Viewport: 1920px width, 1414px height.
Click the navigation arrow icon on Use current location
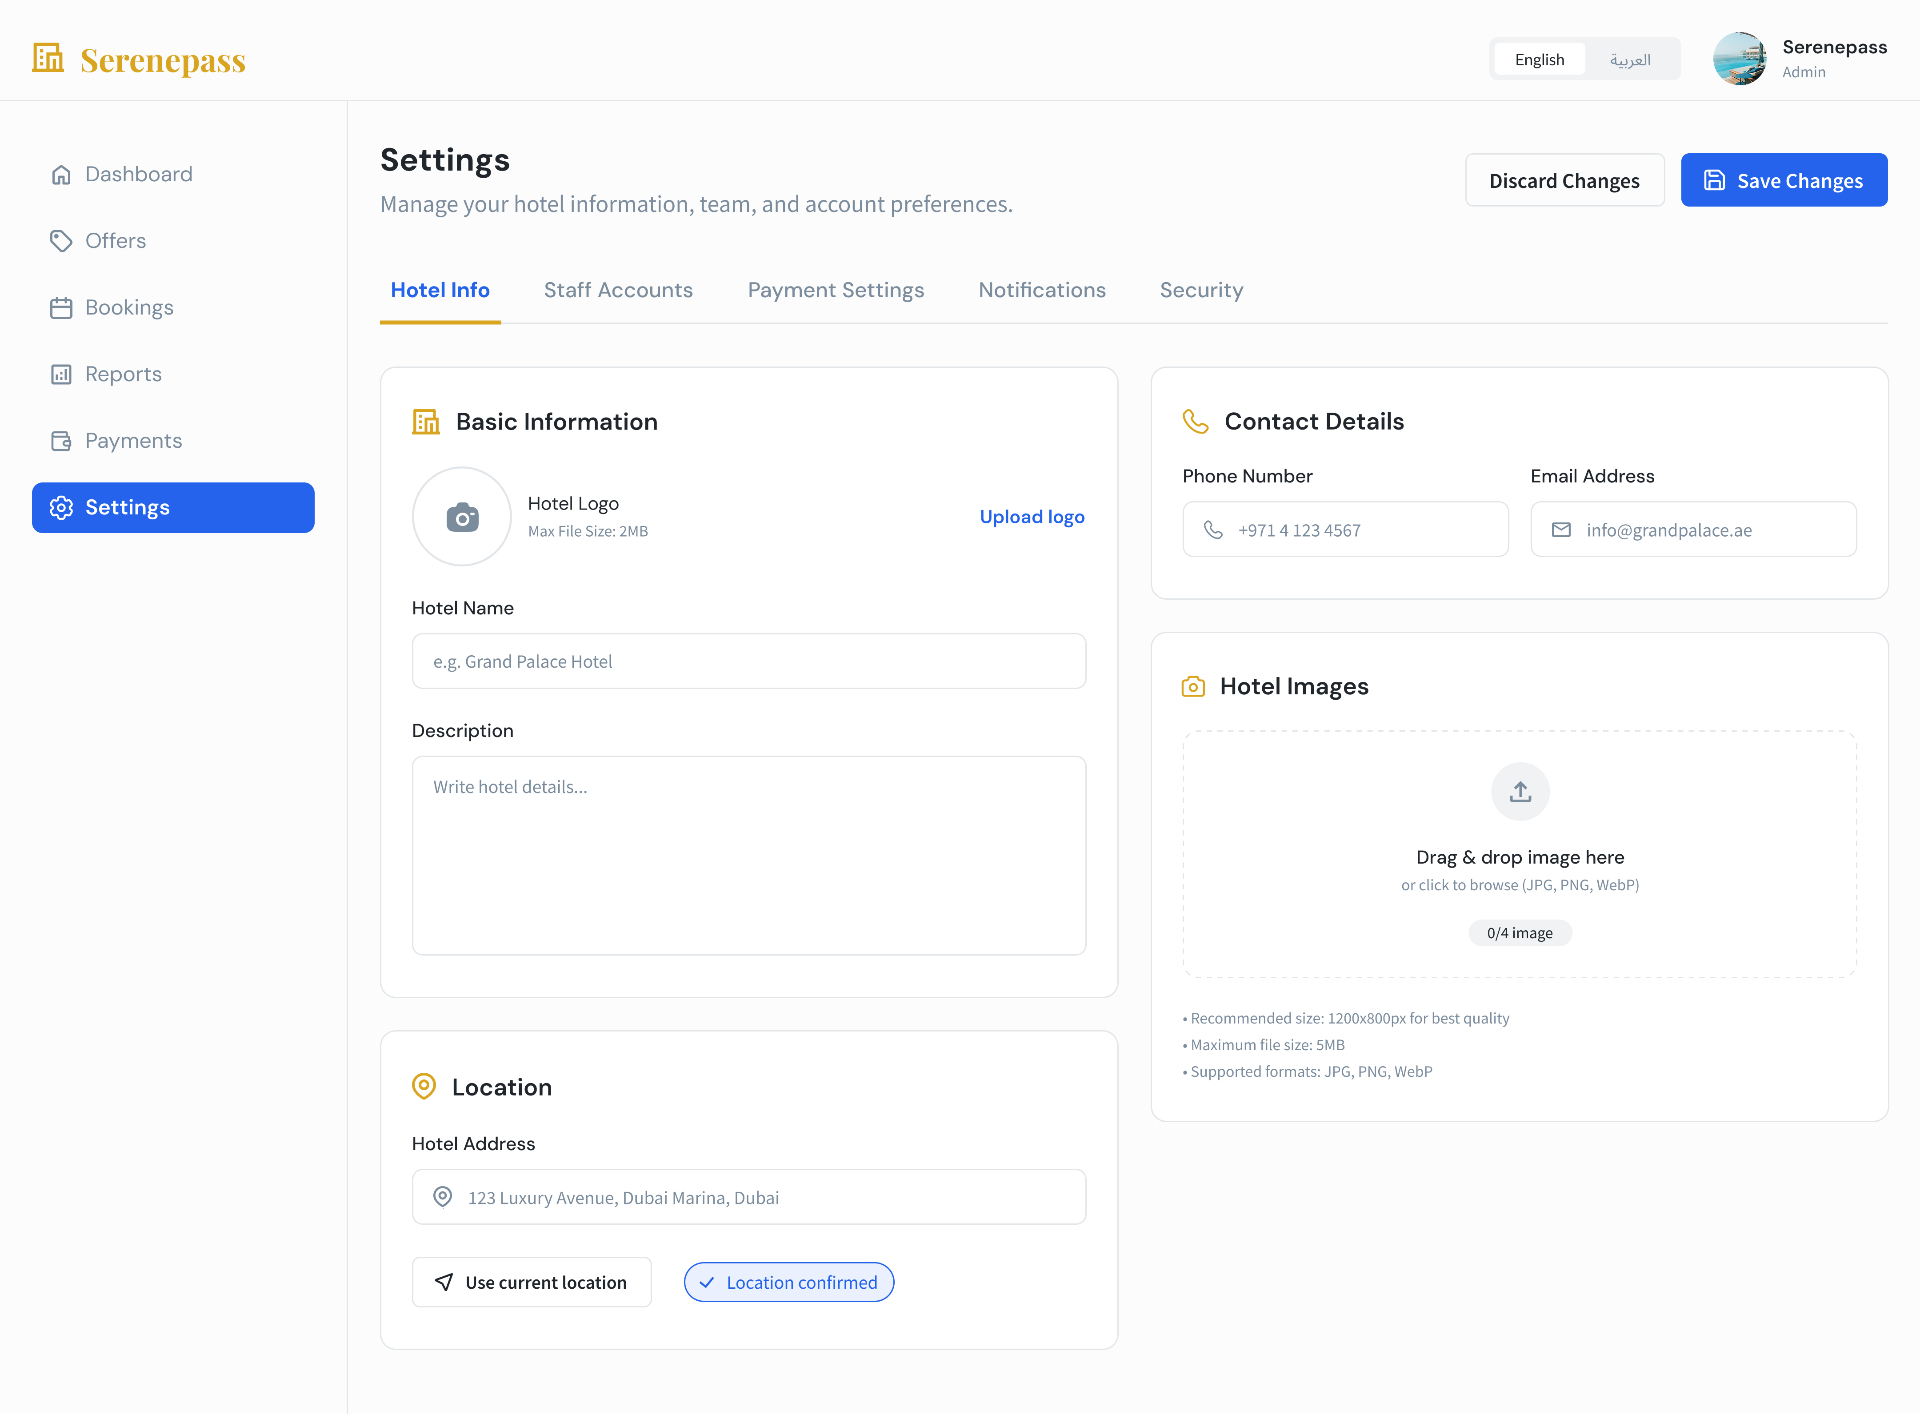pos(444,1282)
